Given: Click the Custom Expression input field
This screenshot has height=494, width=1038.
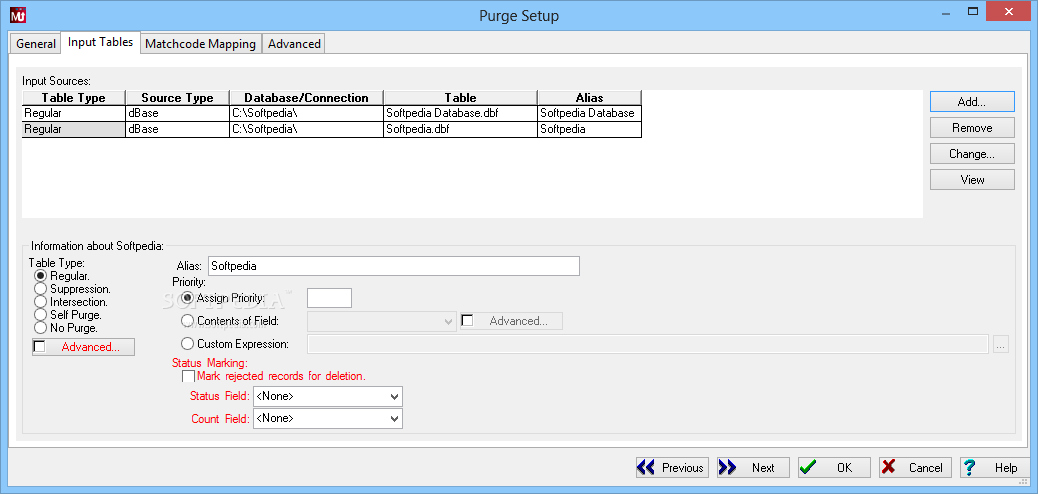Looking at the screenshot, I should pos(649,344).
